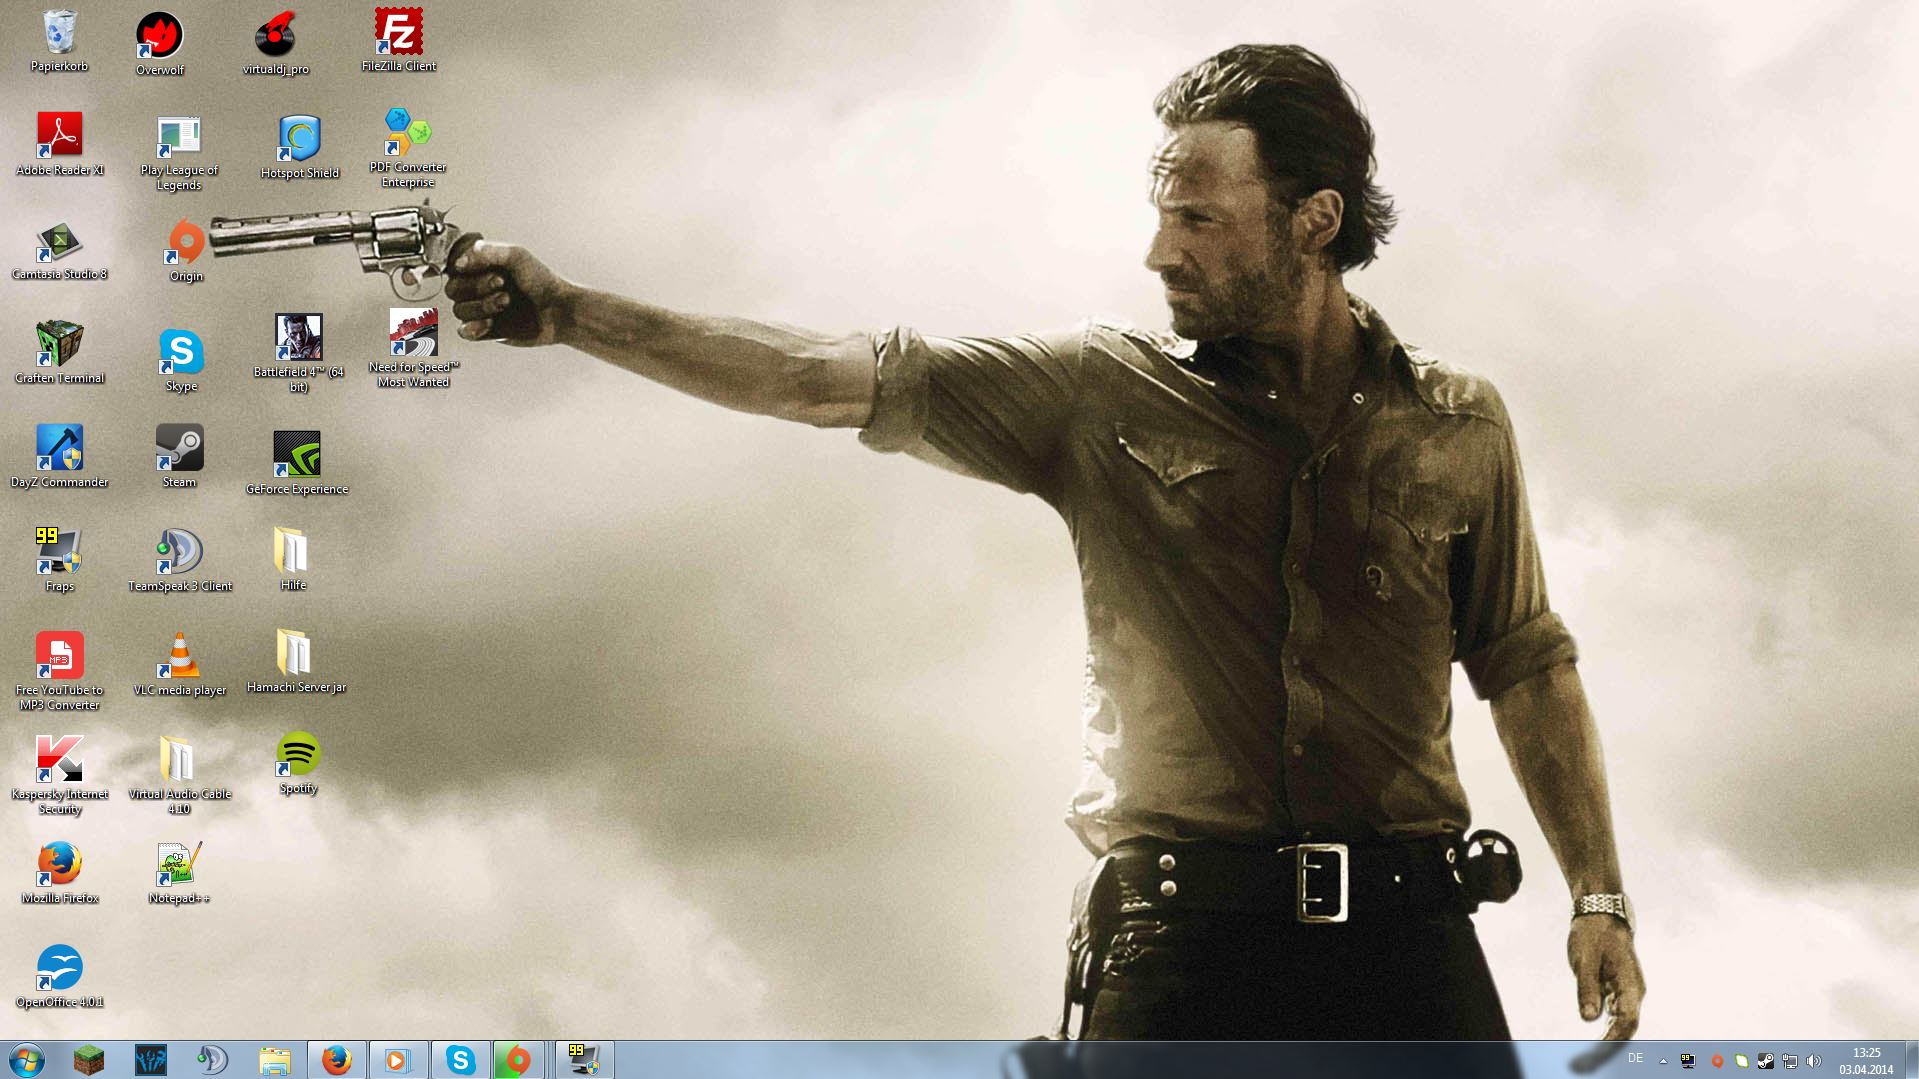
Task: Click the Papierkorb recycle bin icon
Action: pyautogui.click(x=60, y=33)
